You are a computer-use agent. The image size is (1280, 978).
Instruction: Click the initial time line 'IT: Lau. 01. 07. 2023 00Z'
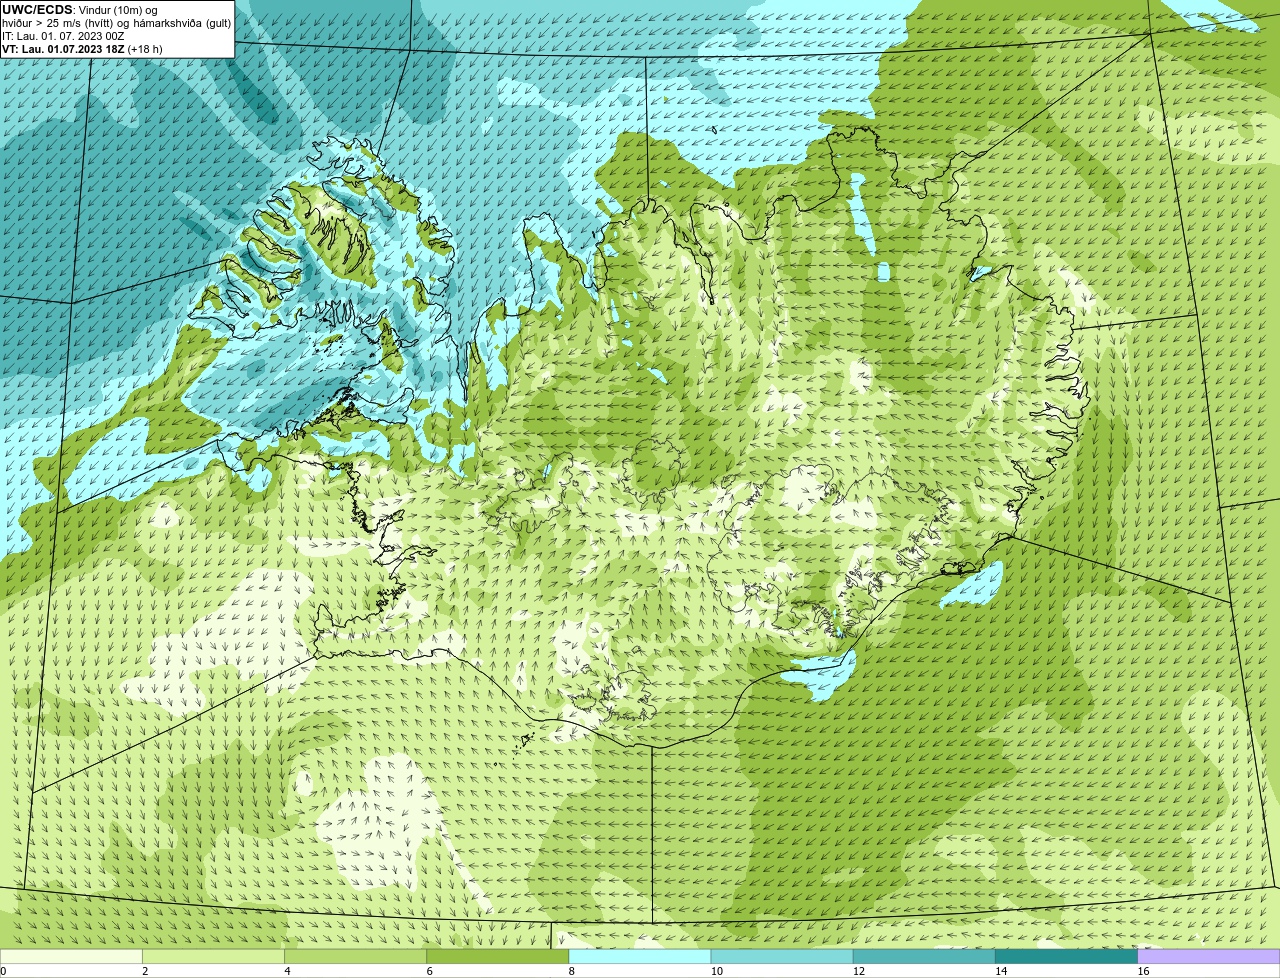(63, 35)
